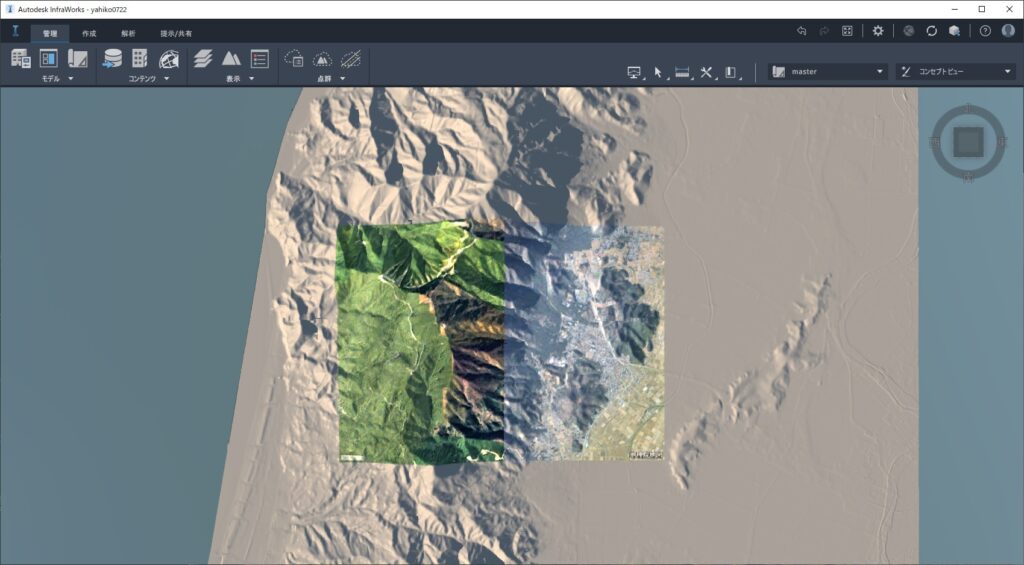The image size is (1024, 565).
Task: Click the measure distance tool
Action: [682, 73]
